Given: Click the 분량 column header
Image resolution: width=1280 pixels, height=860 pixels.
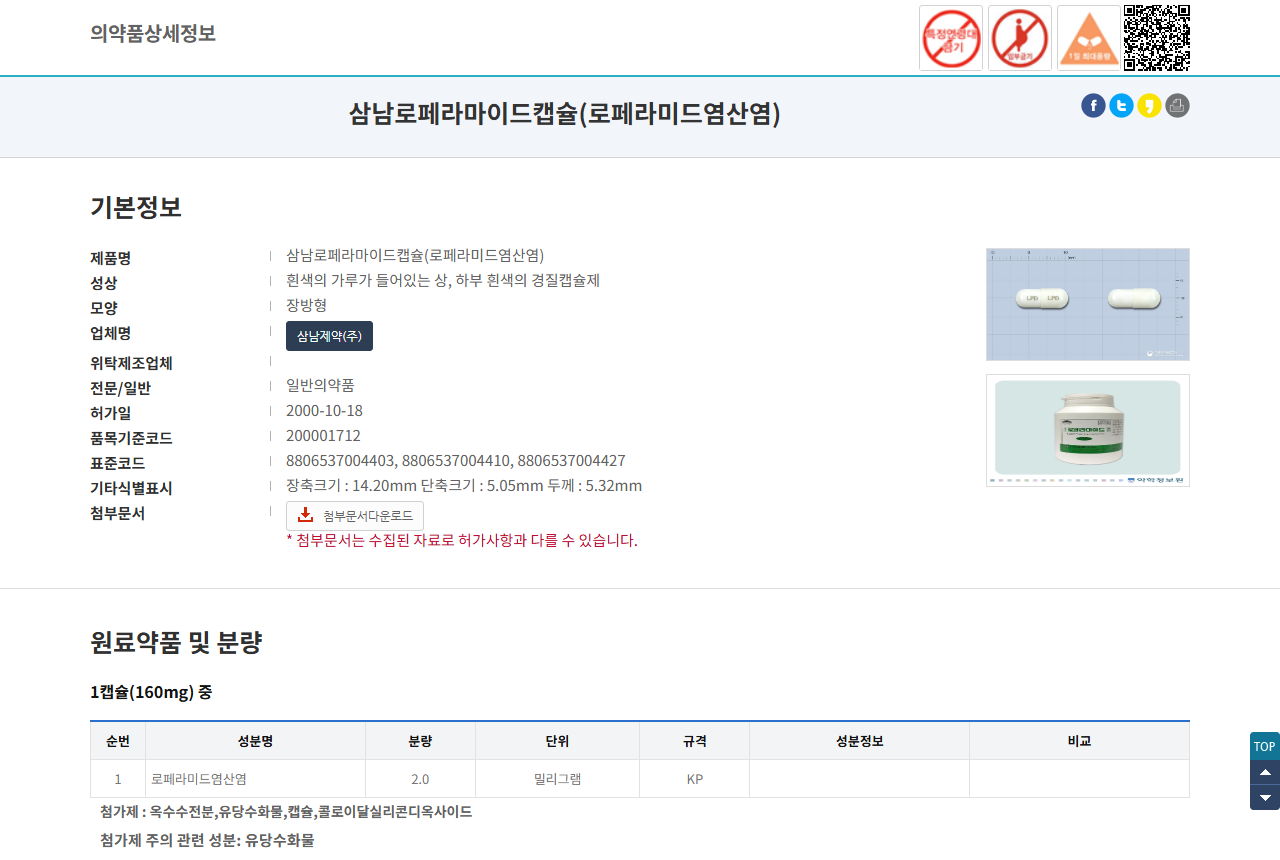Looking at the screenshot, I should coord(420,741).
